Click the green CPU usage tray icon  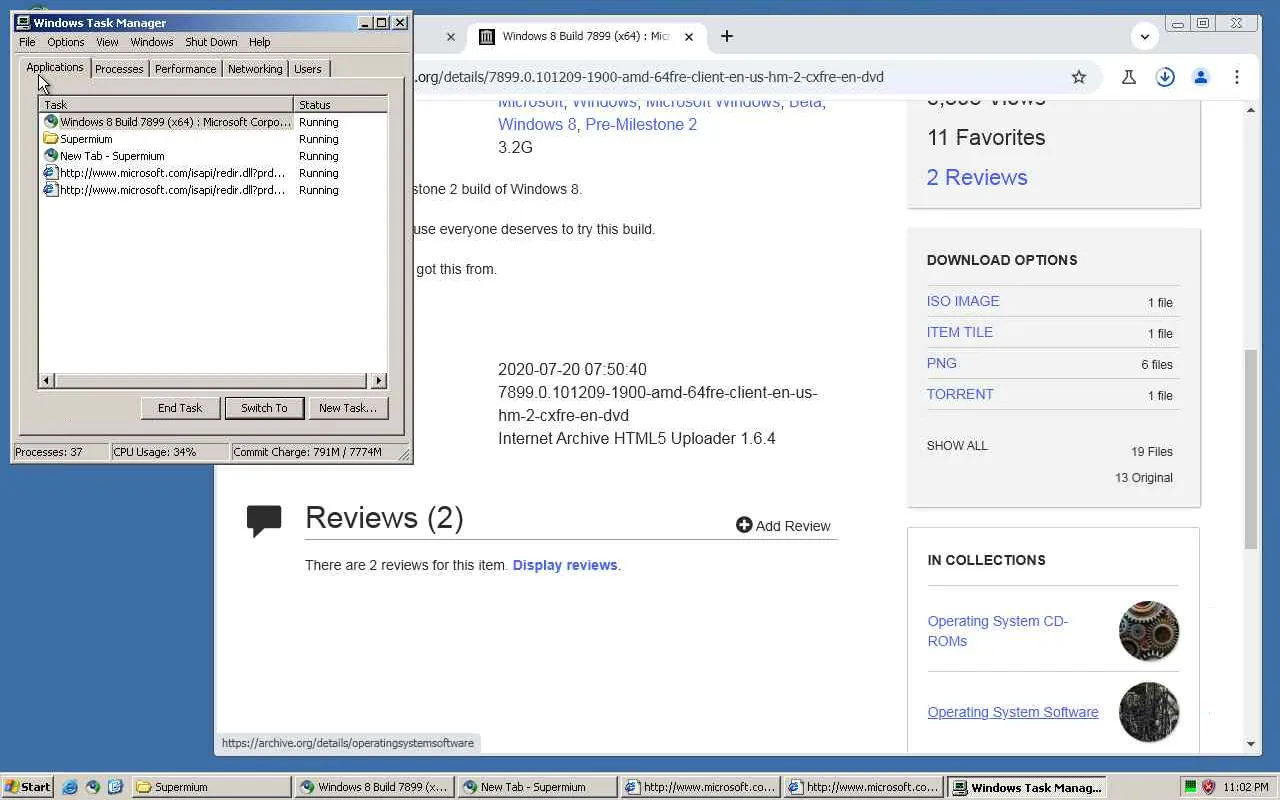pos(1190,787)
